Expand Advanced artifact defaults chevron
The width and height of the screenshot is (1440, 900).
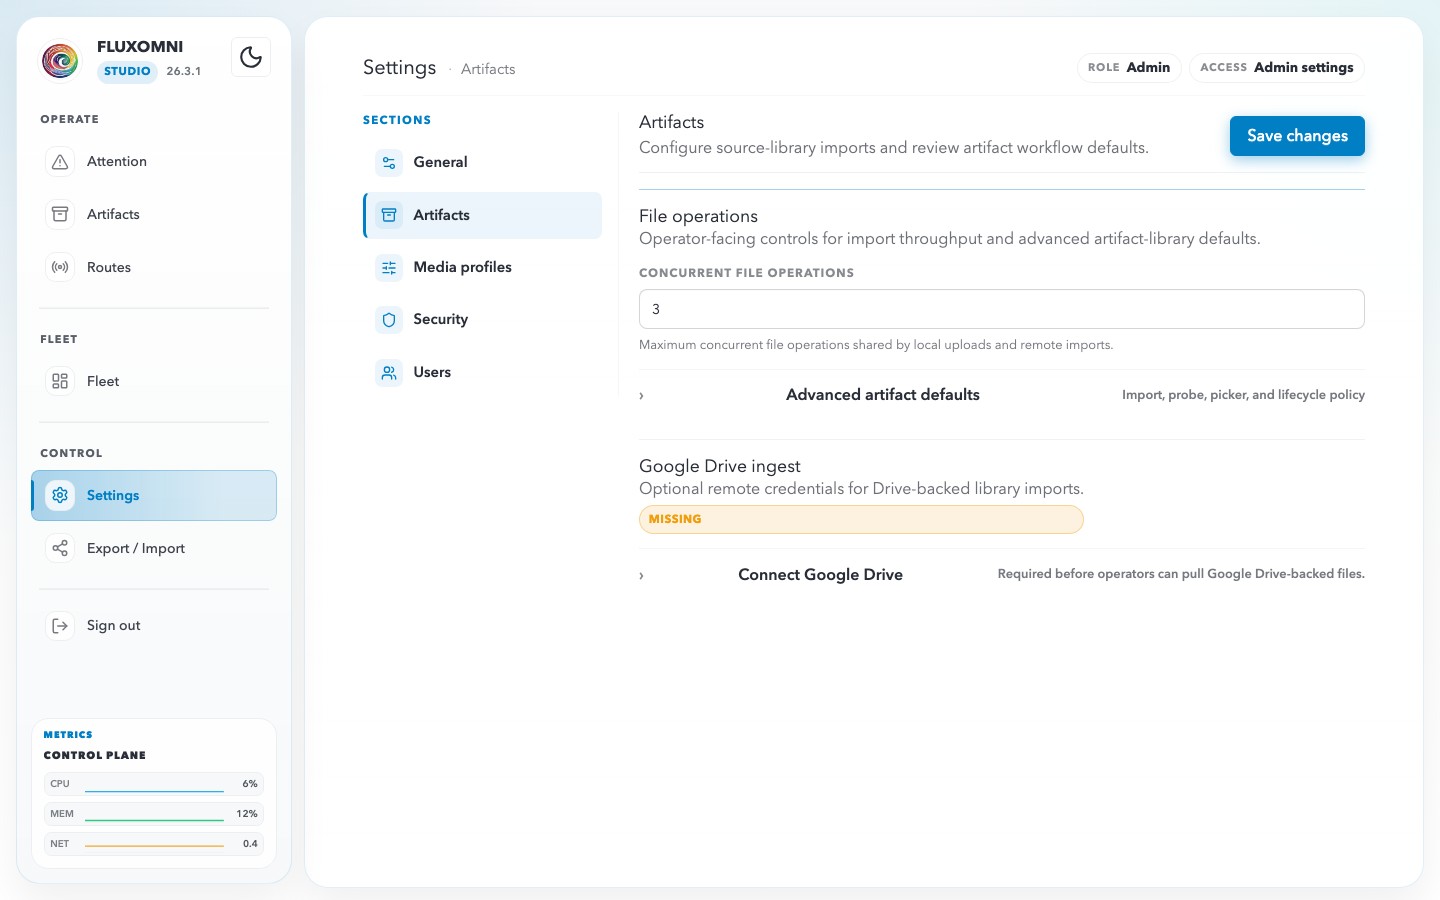pyautogui.click(x=641, y=396)
